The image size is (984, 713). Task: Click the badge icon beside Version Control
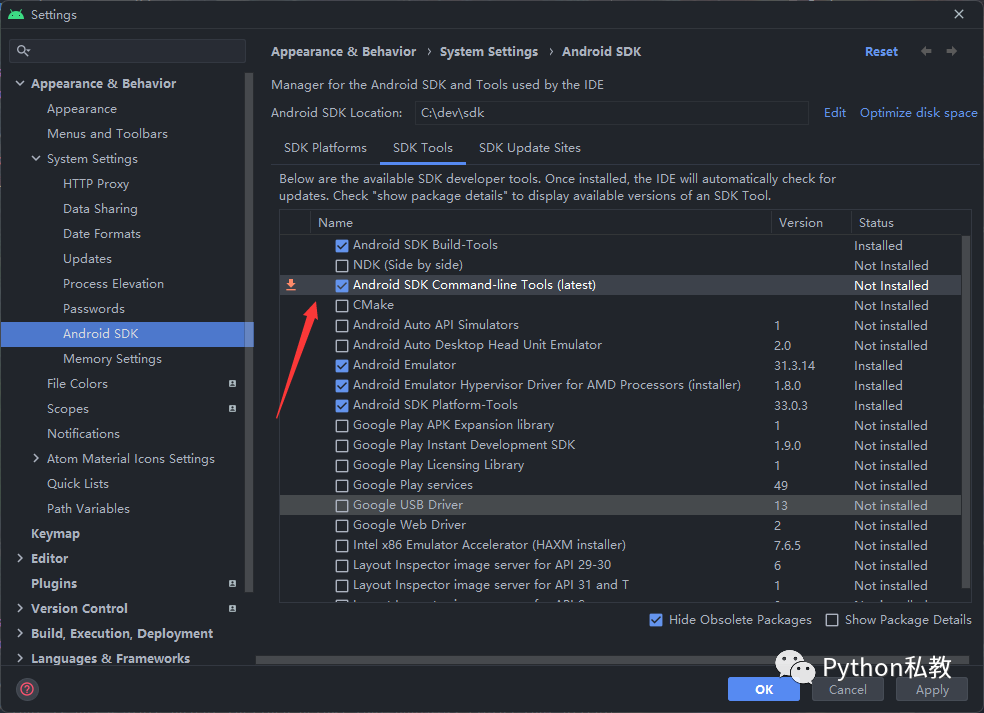(x=232, y=609)
